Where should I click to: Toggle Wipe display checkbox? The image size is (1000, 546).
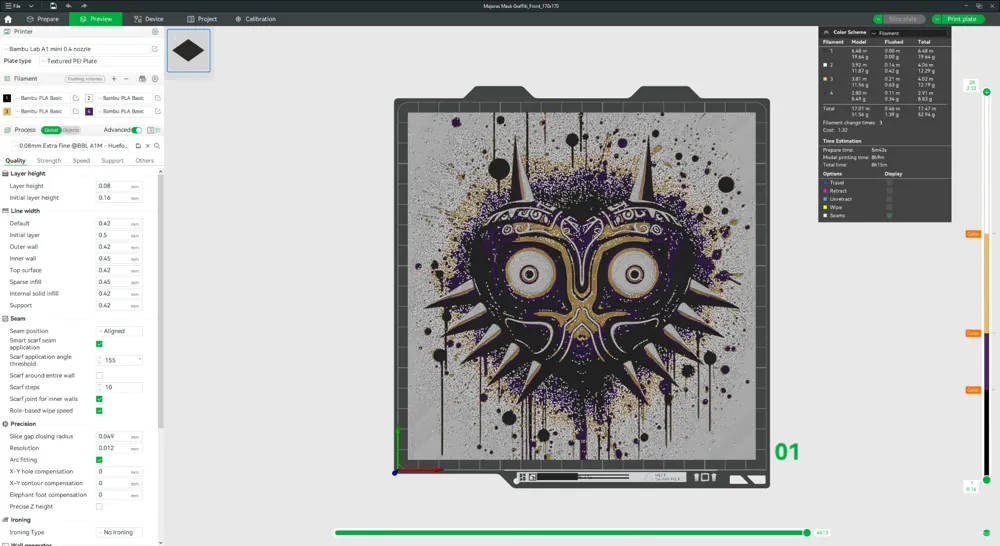(x=890, y=207)
